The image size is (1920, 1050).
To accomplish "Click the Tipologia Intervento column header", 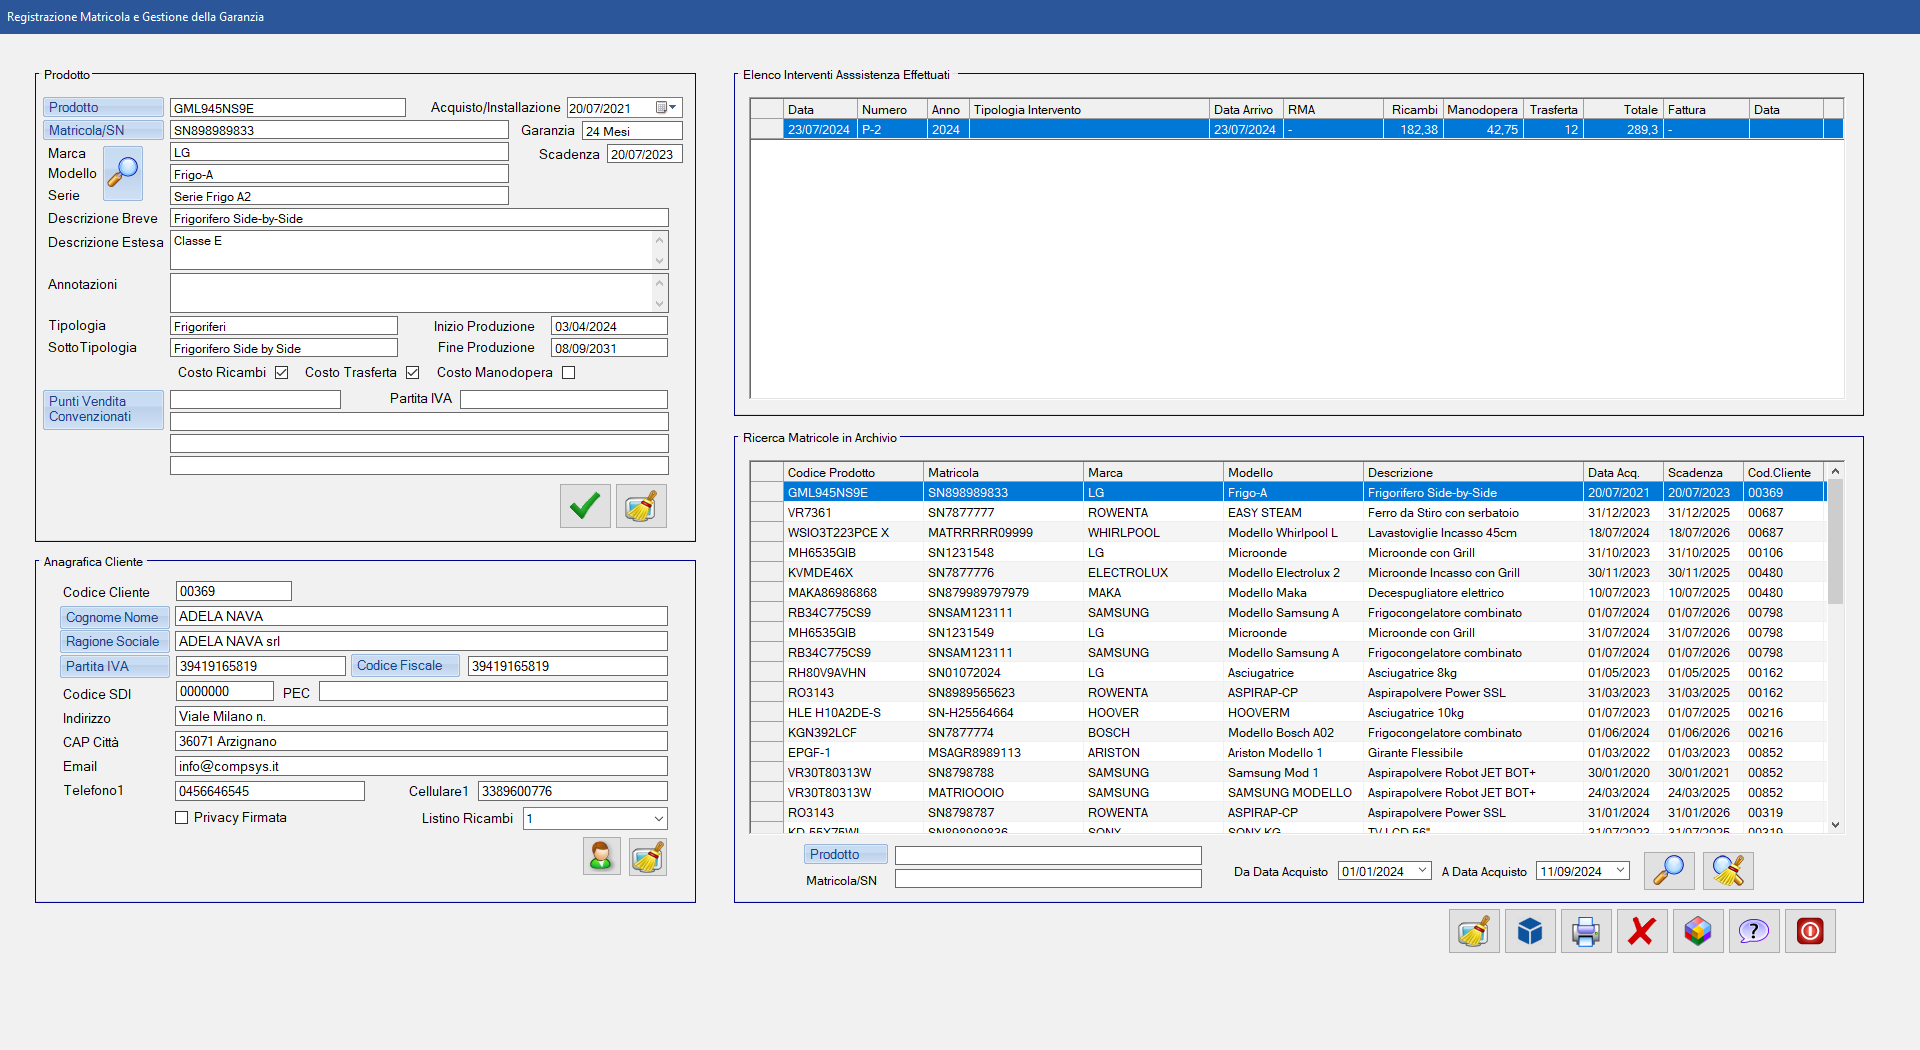I will 1087,110.
